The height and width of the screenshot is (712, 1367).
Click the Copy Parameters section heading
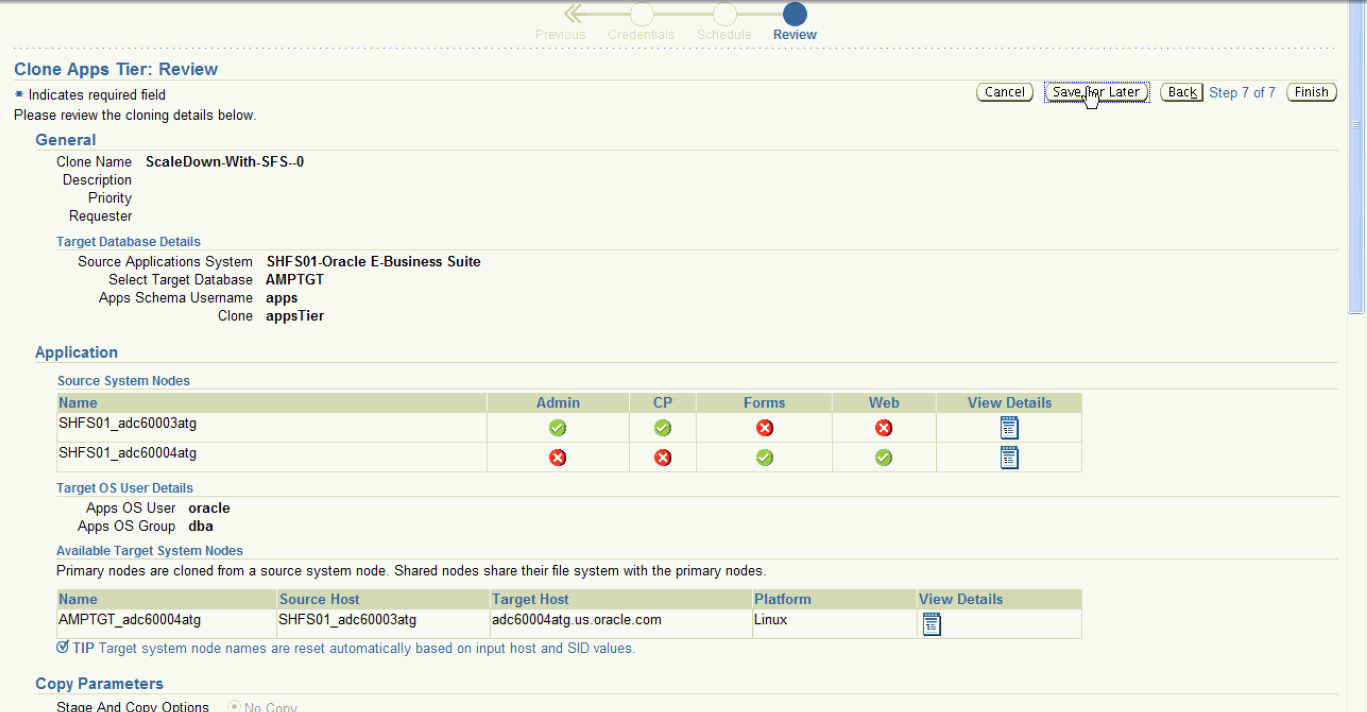(99, 683)
